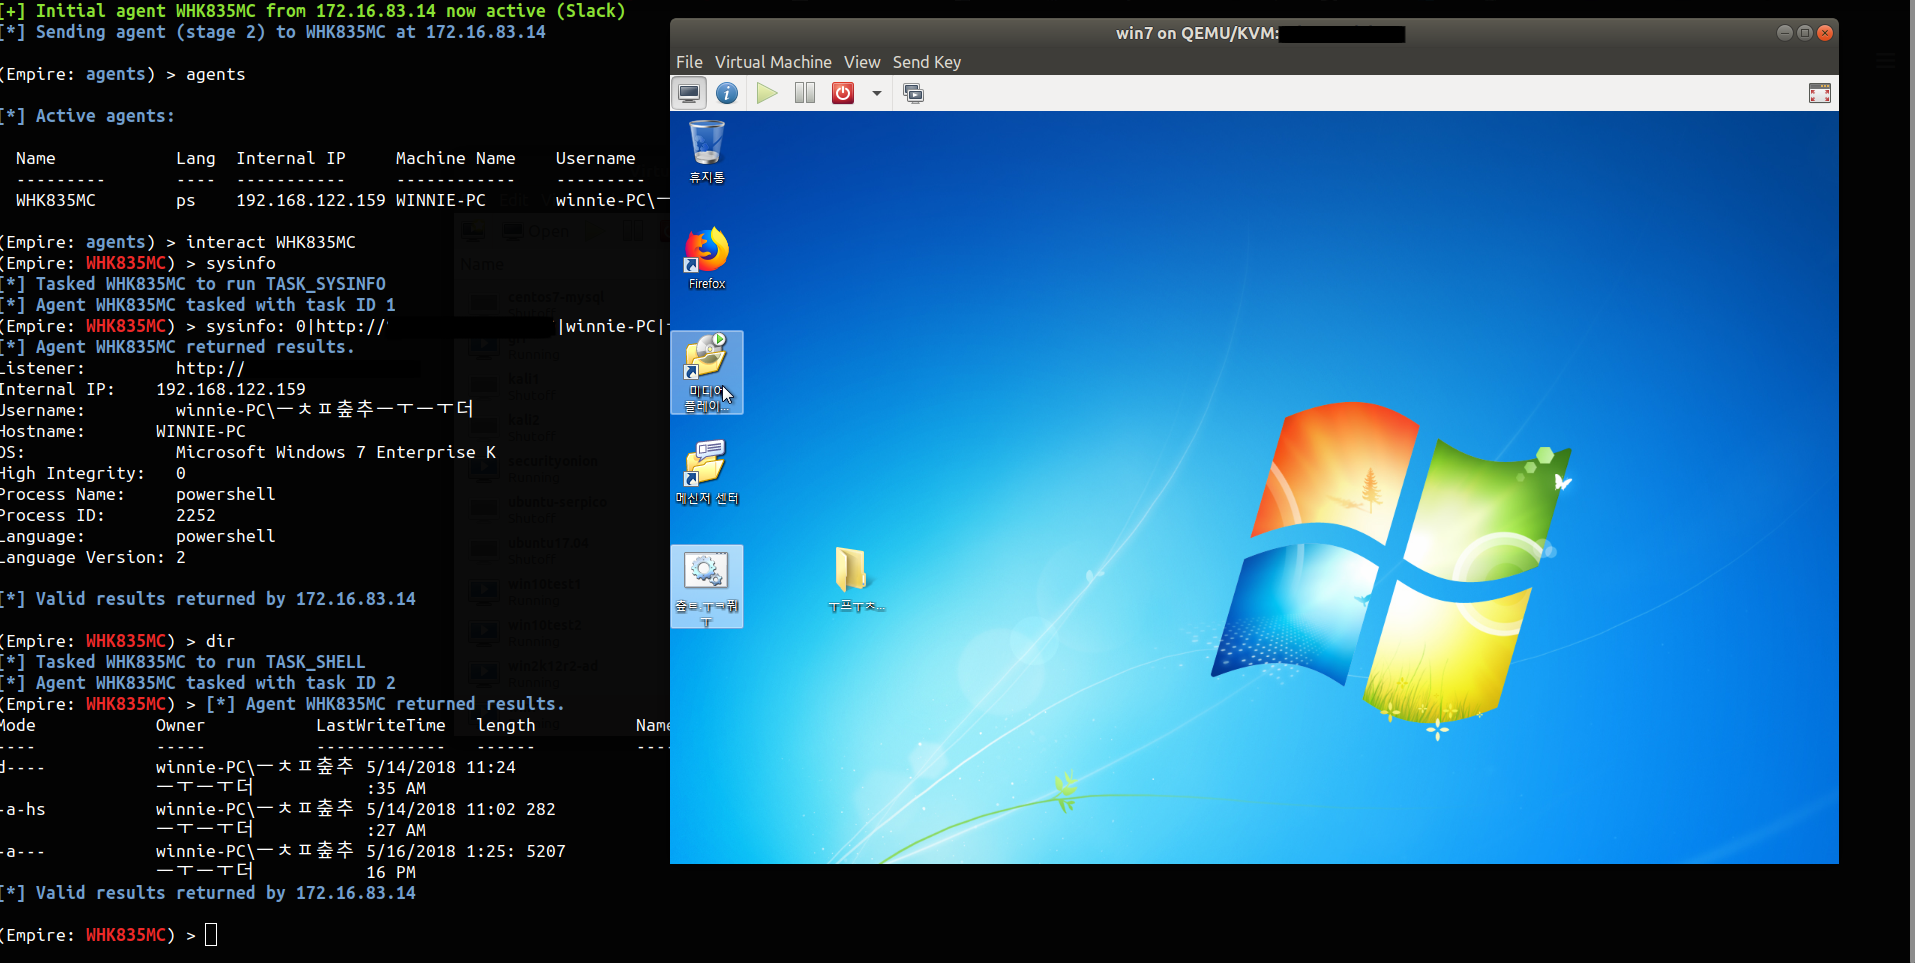1915x963 pixels.
Task: Expand the shutdown options dropdown arrow
Action: point(876,93)
